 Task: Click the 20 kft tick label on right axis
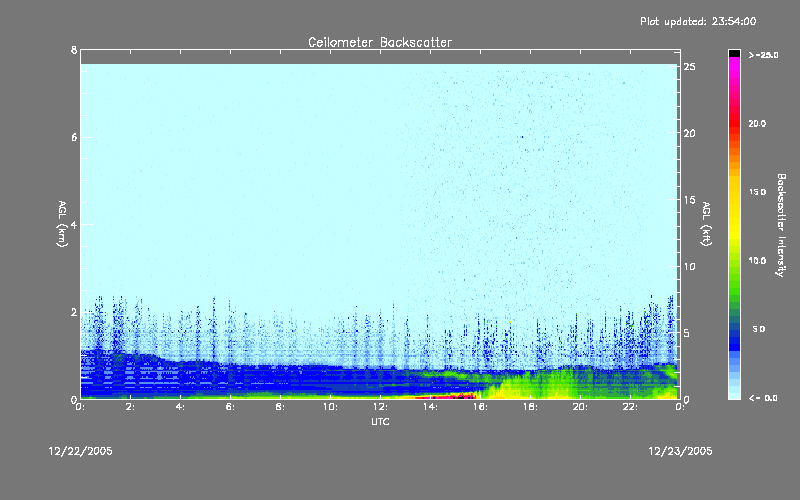pos(690,133)
